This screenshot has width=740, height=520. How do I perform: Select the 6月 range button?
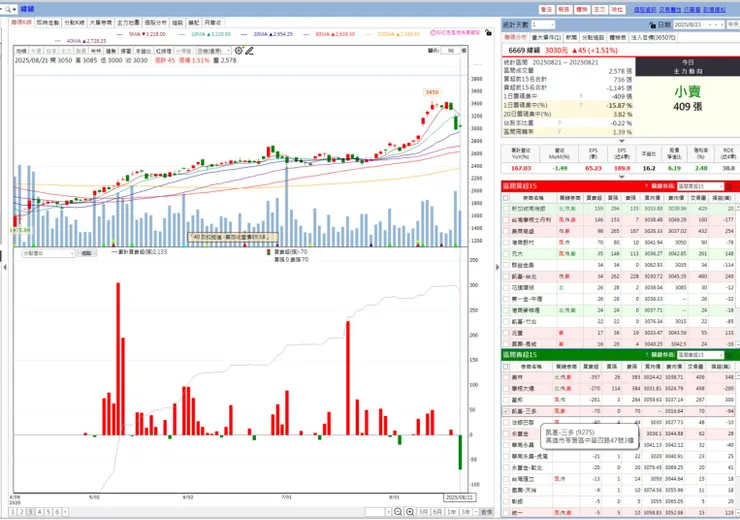pyautogui.click(x=437, y=512)
